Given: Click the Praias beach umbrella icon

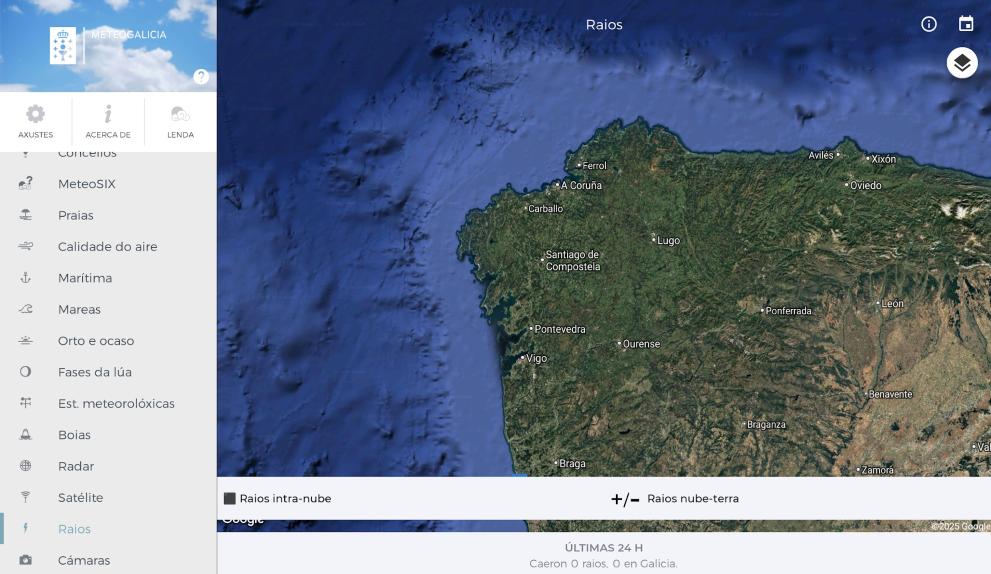Looking at the screenshot, I should point(25,215).
